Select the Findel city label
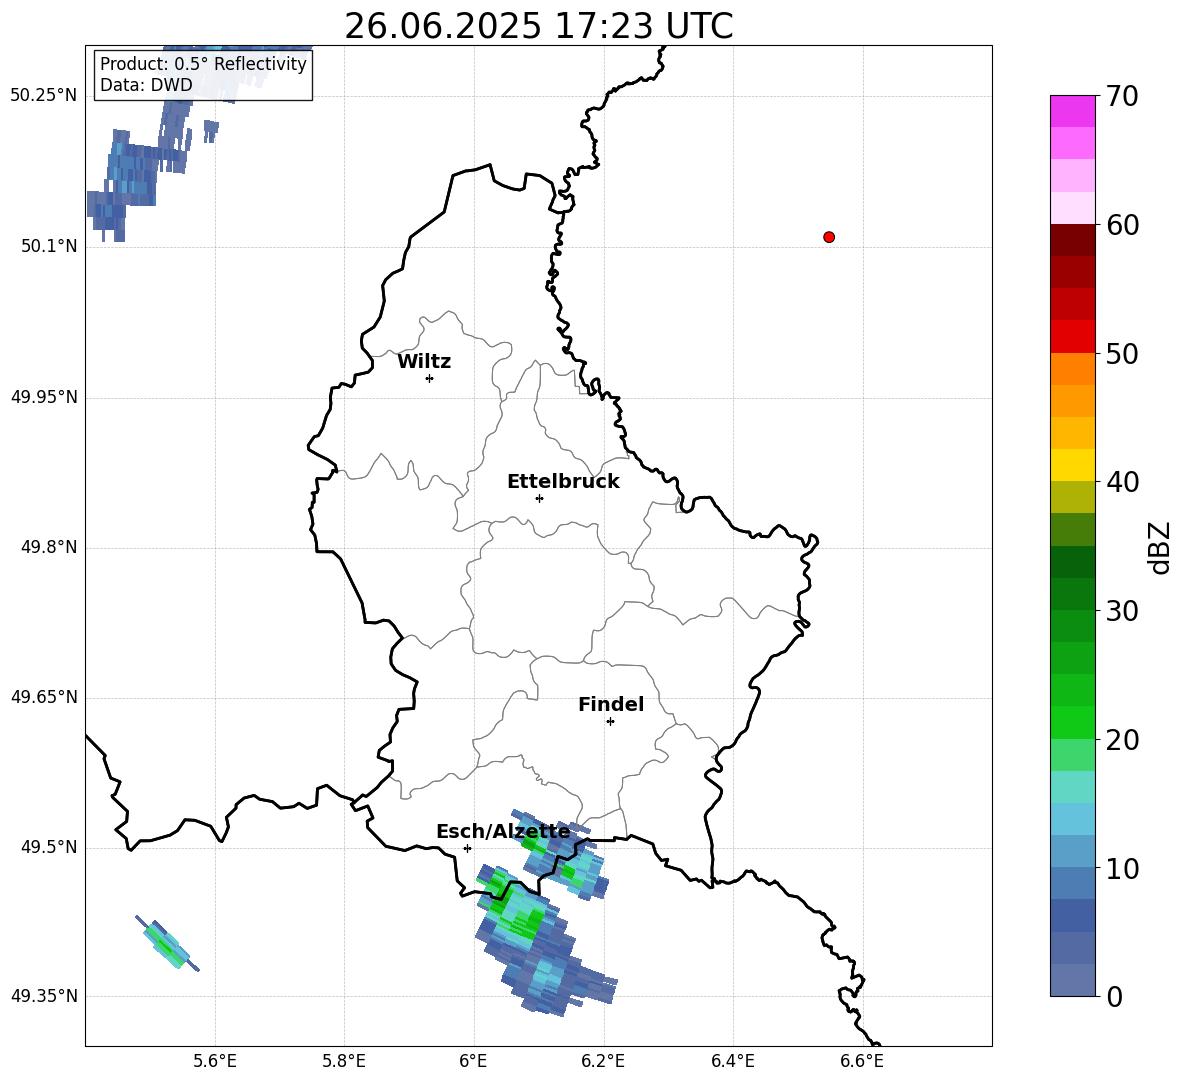The height and width of the screenshot is (1081, 1184). click(x=611, y=704)
